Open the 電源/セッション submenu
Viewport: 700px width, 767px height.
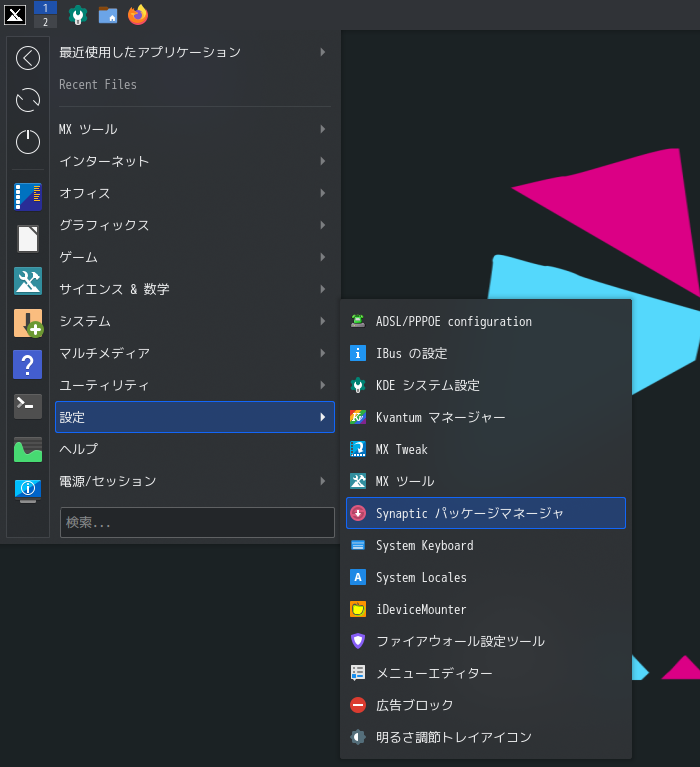[195, 481]
